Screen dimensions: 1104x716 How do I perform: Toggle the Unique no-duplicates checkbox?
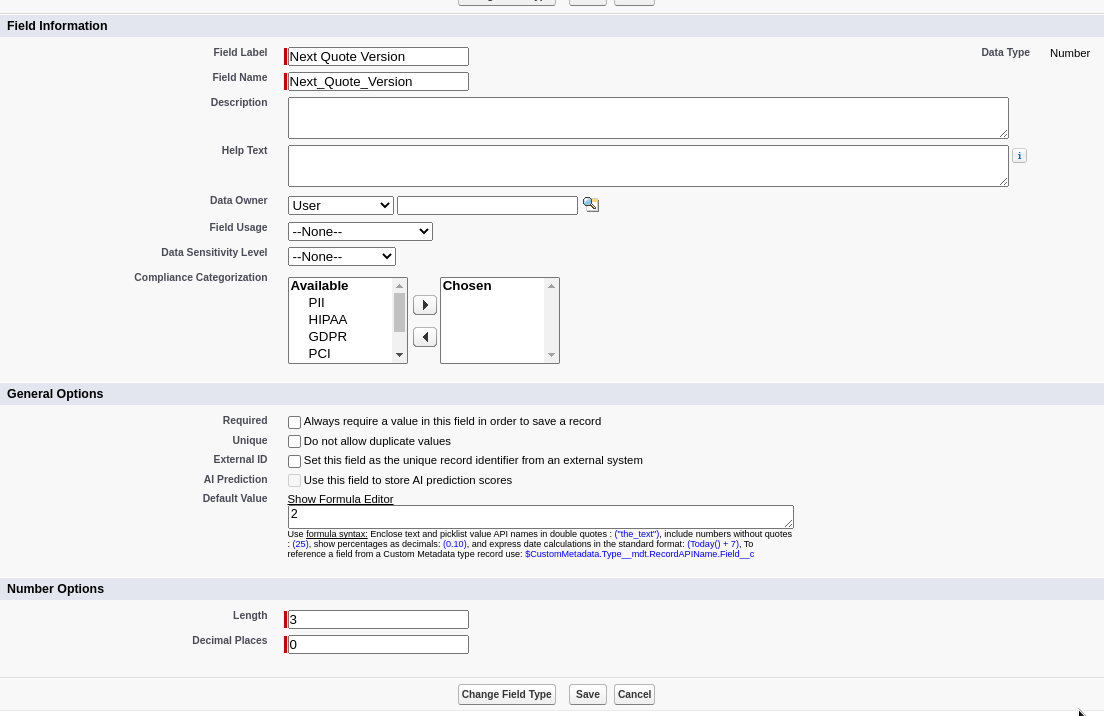pos(294,442)
